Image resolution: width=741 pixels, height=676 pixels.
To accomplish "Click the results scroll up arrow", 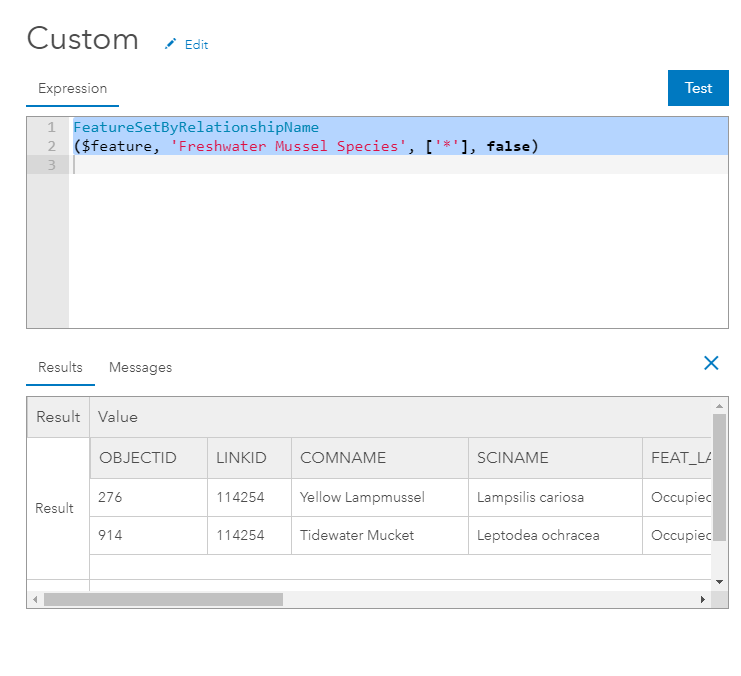I will (719, 405).
